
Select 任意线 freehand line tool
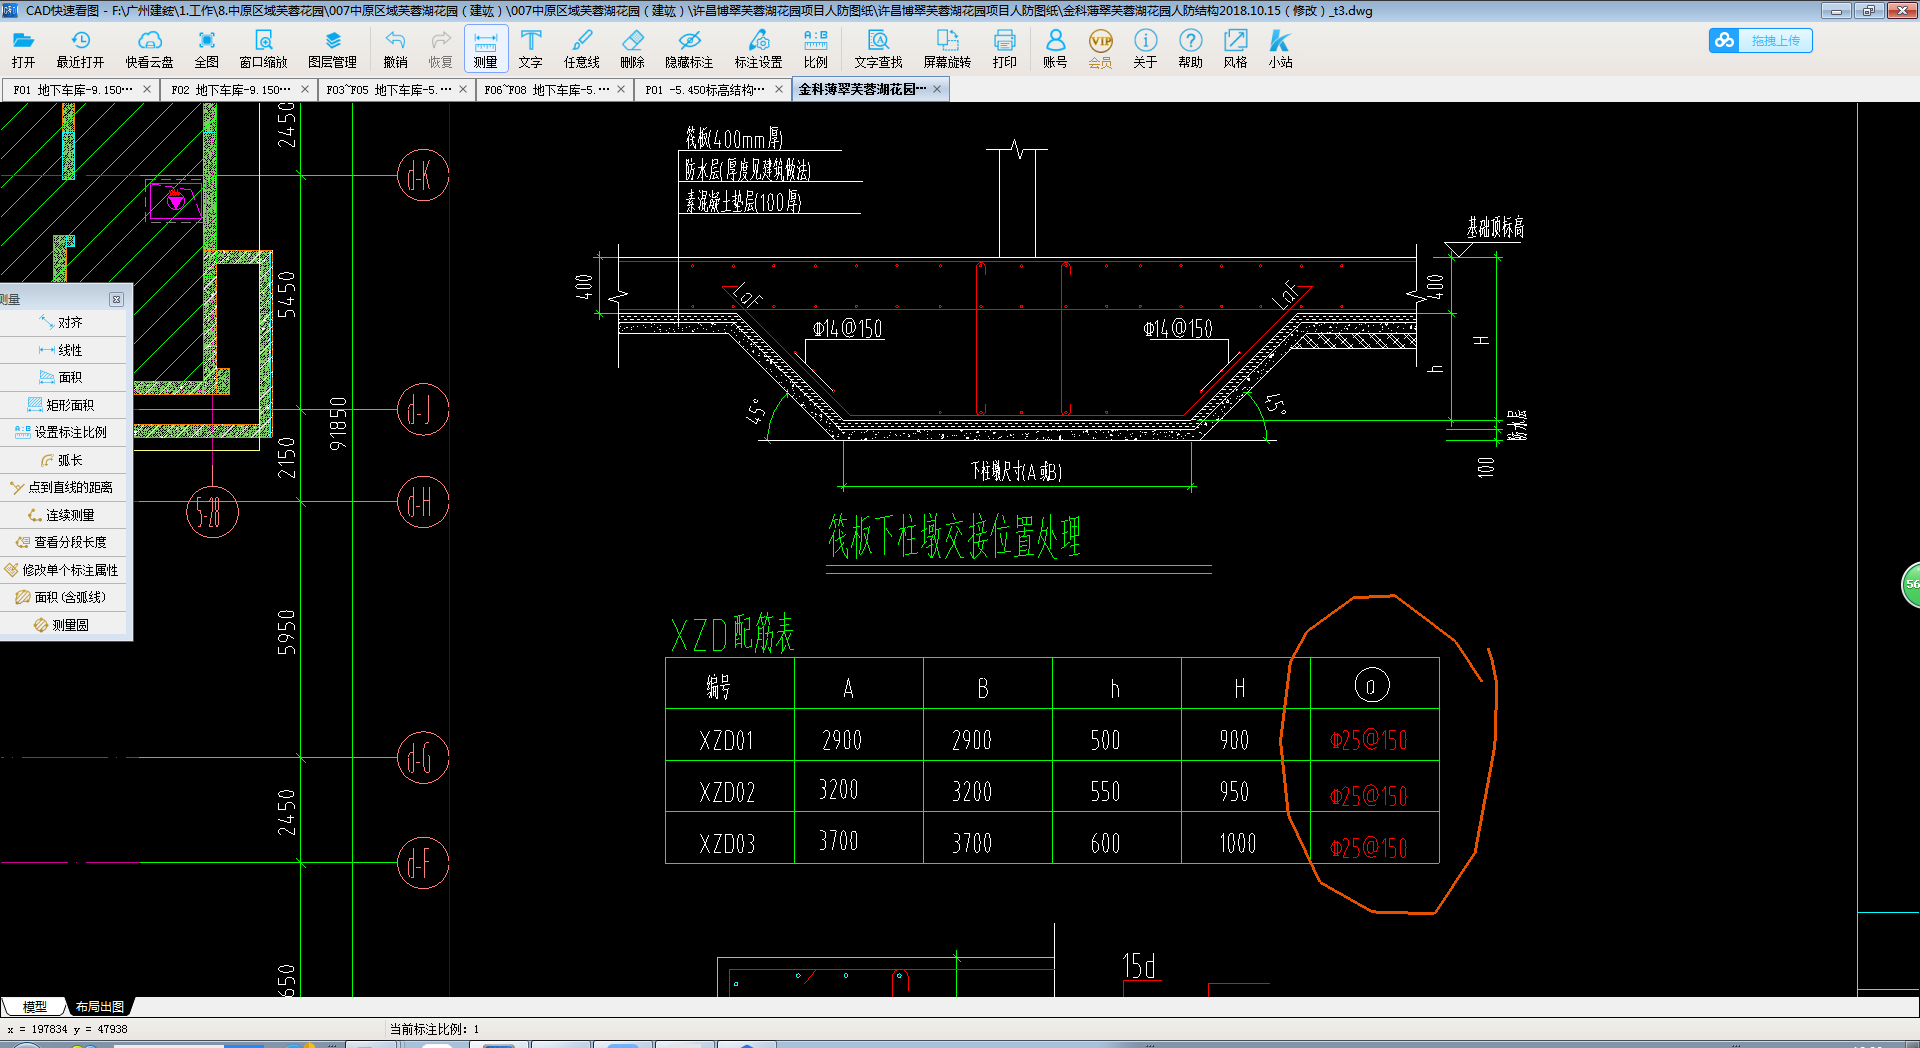[582, 49]
